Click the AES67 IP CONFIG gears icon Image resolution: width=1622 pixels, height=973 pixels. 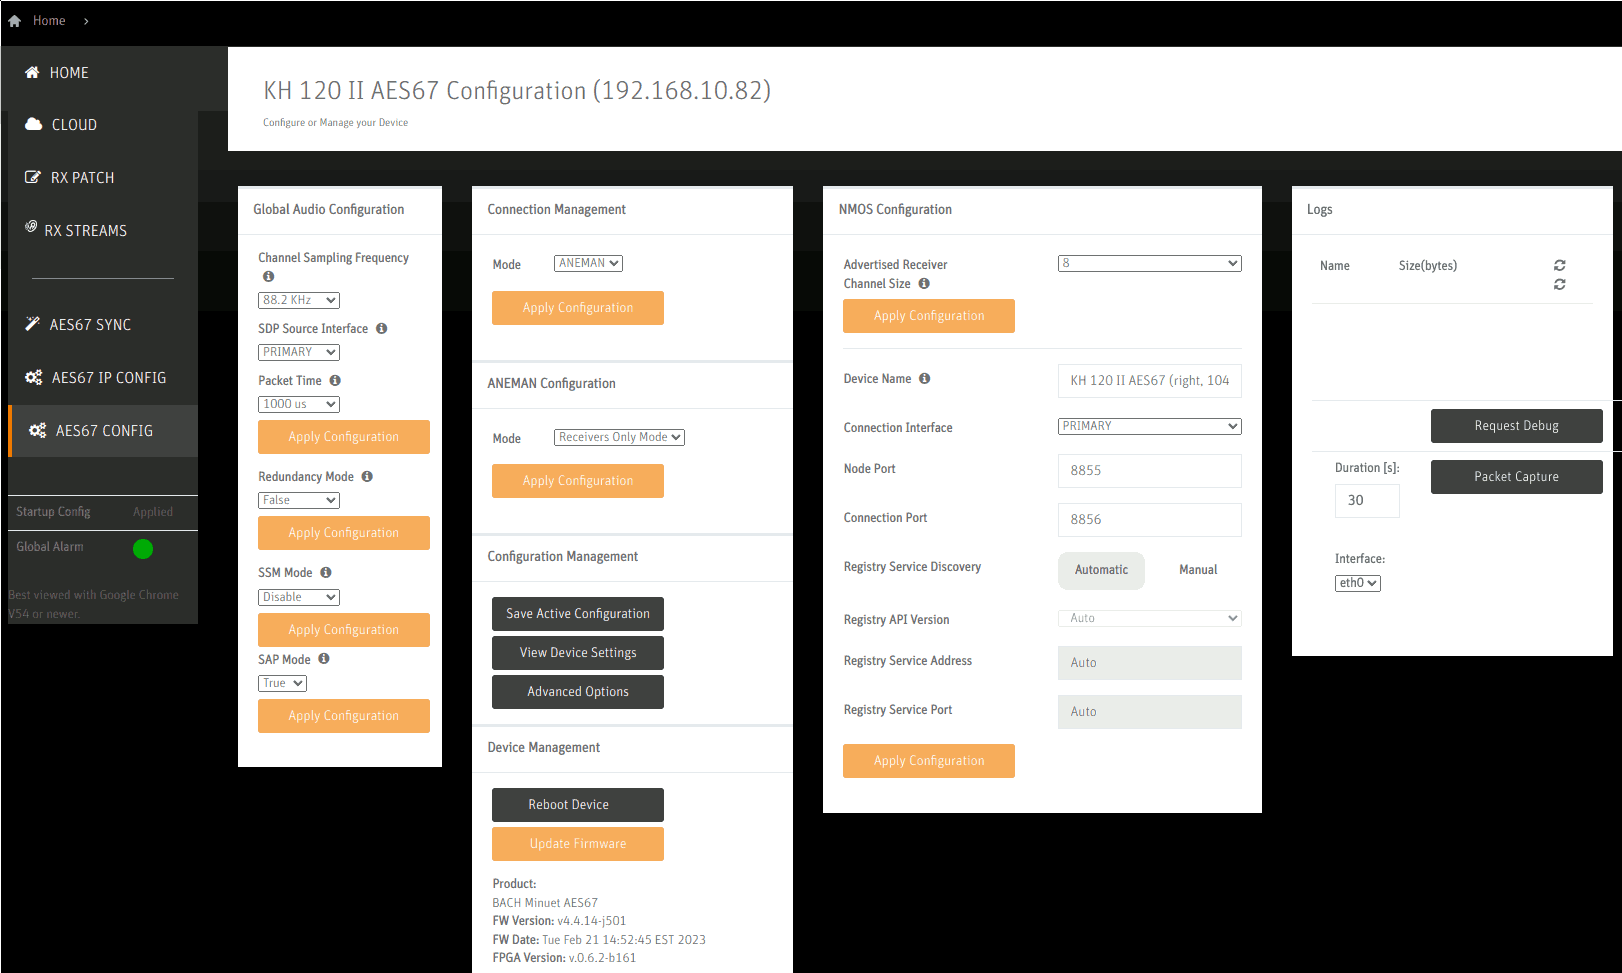34,377
